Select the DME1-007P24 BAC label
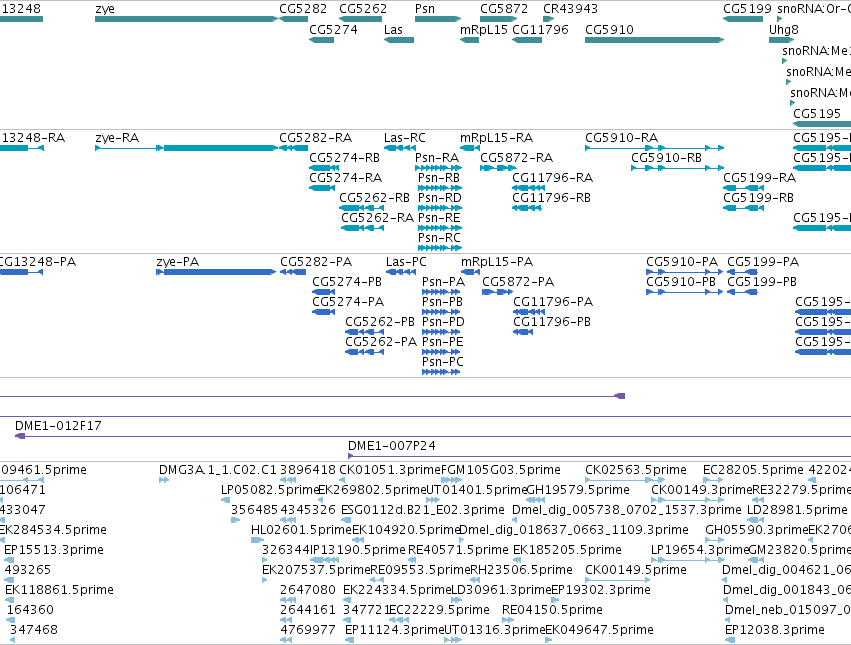851x645 pixels. 391,446
